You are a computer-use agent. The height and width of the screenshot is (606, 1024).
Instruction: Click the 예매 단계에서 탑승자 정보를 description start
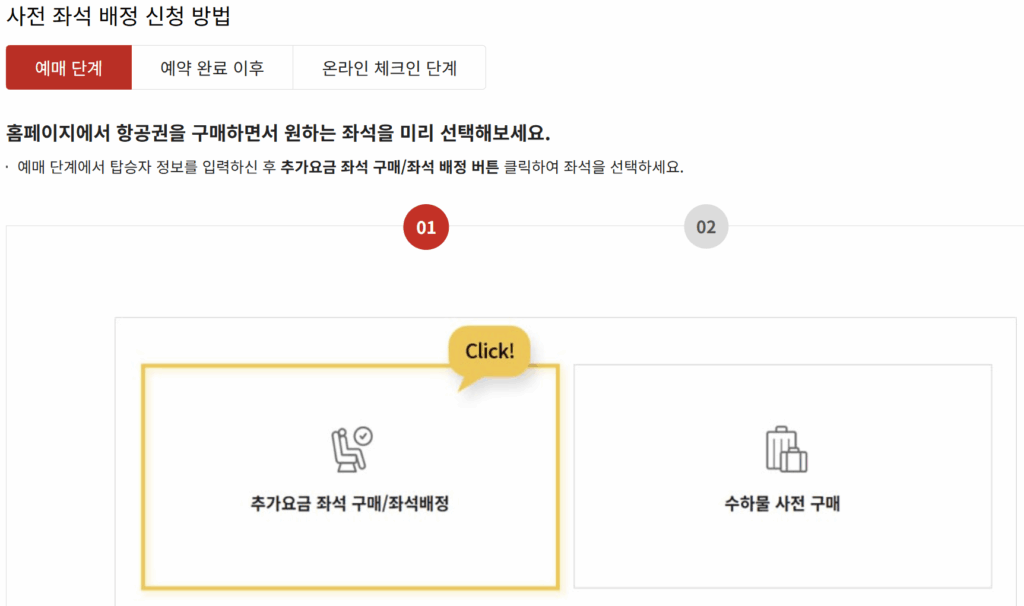106,167
